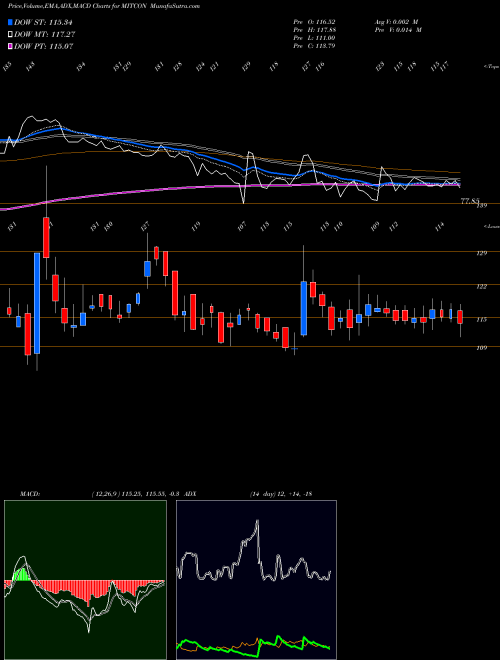This screenshot has height=660, width=500.
Task: Click the 'Pre O: 116.32' value
Action: click(314, 21)
